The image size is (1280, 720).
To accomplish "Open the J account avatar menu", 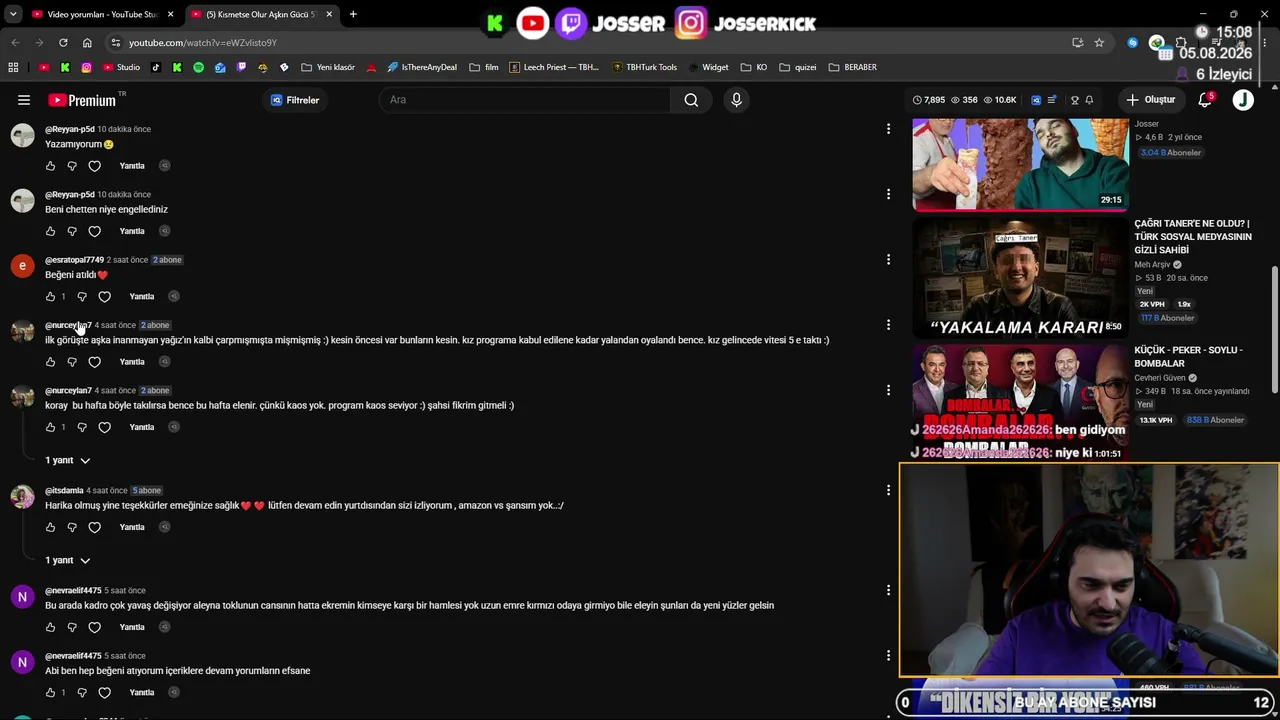I will pos(1243,100).
